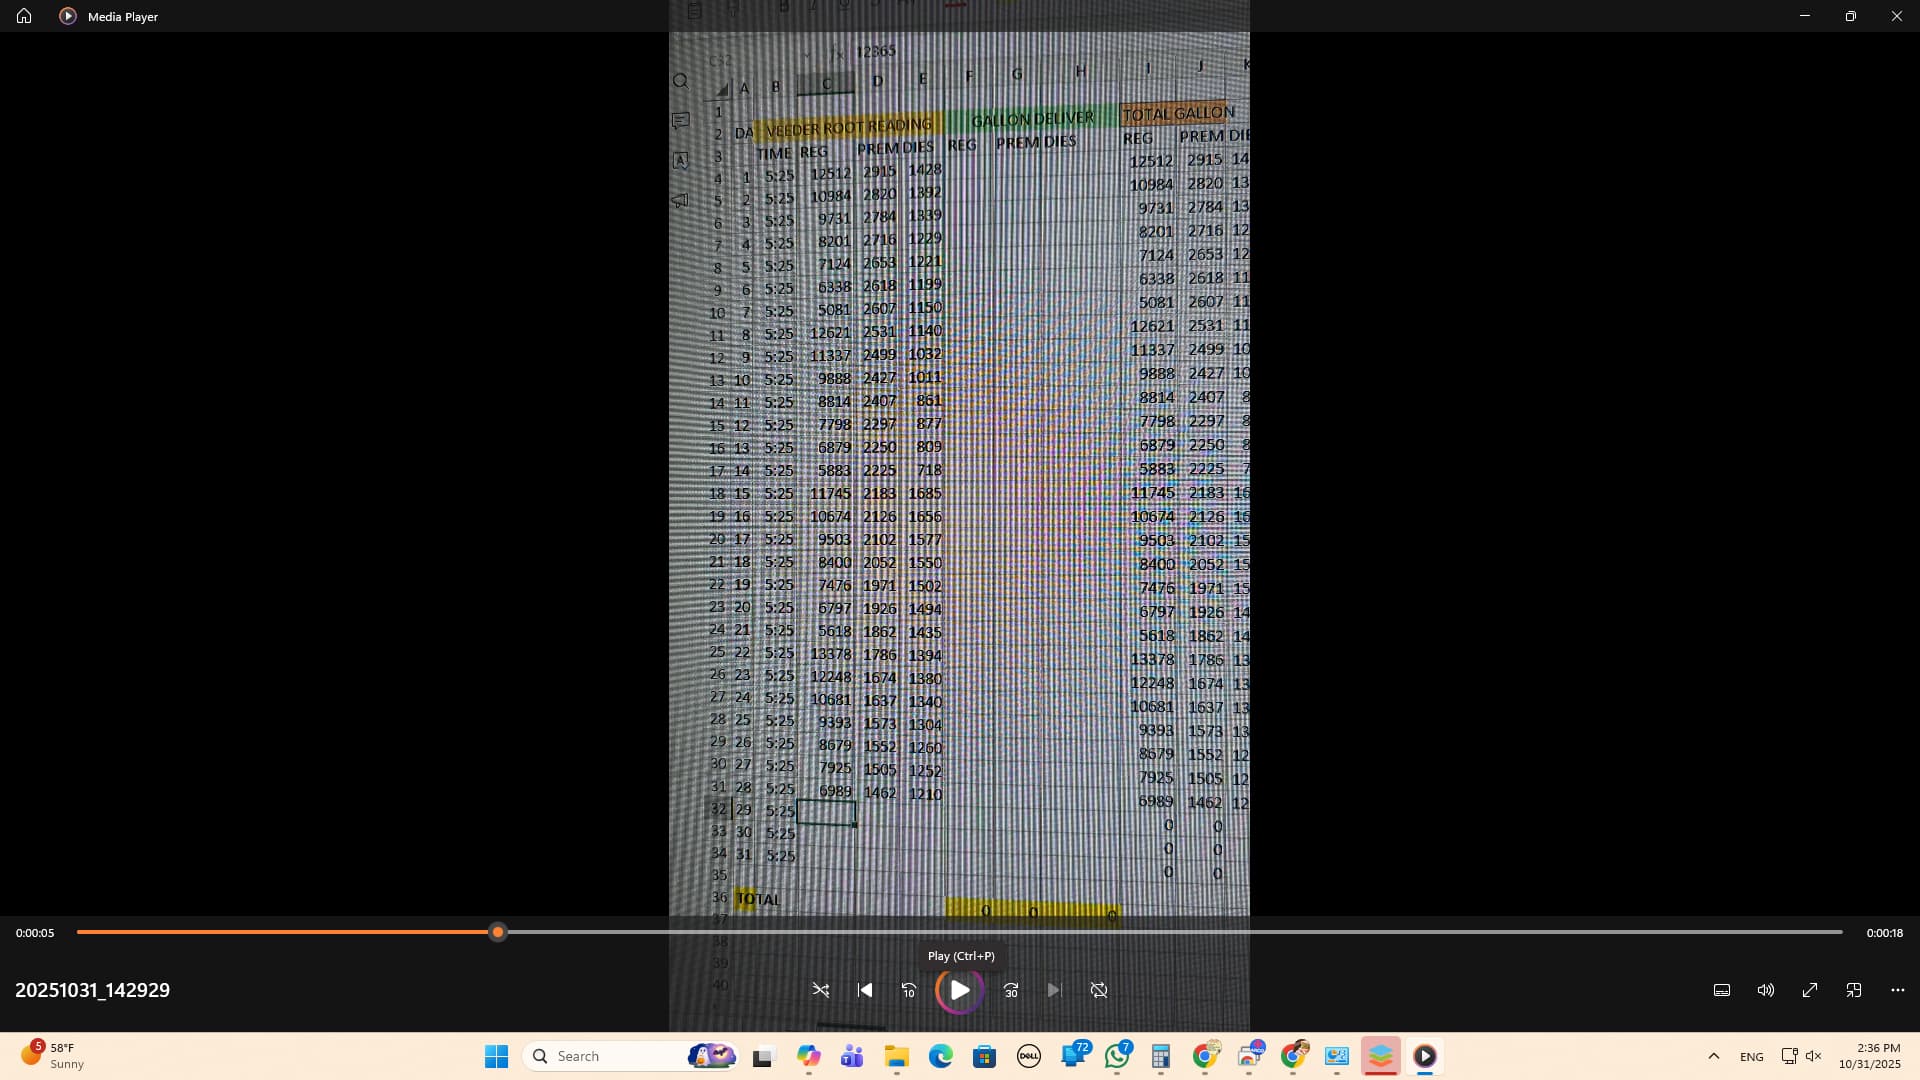The height and width of the screenshot is (1080, 1920).
Task: Open the Windows Start menu
Action: [x=496, y=1056]
